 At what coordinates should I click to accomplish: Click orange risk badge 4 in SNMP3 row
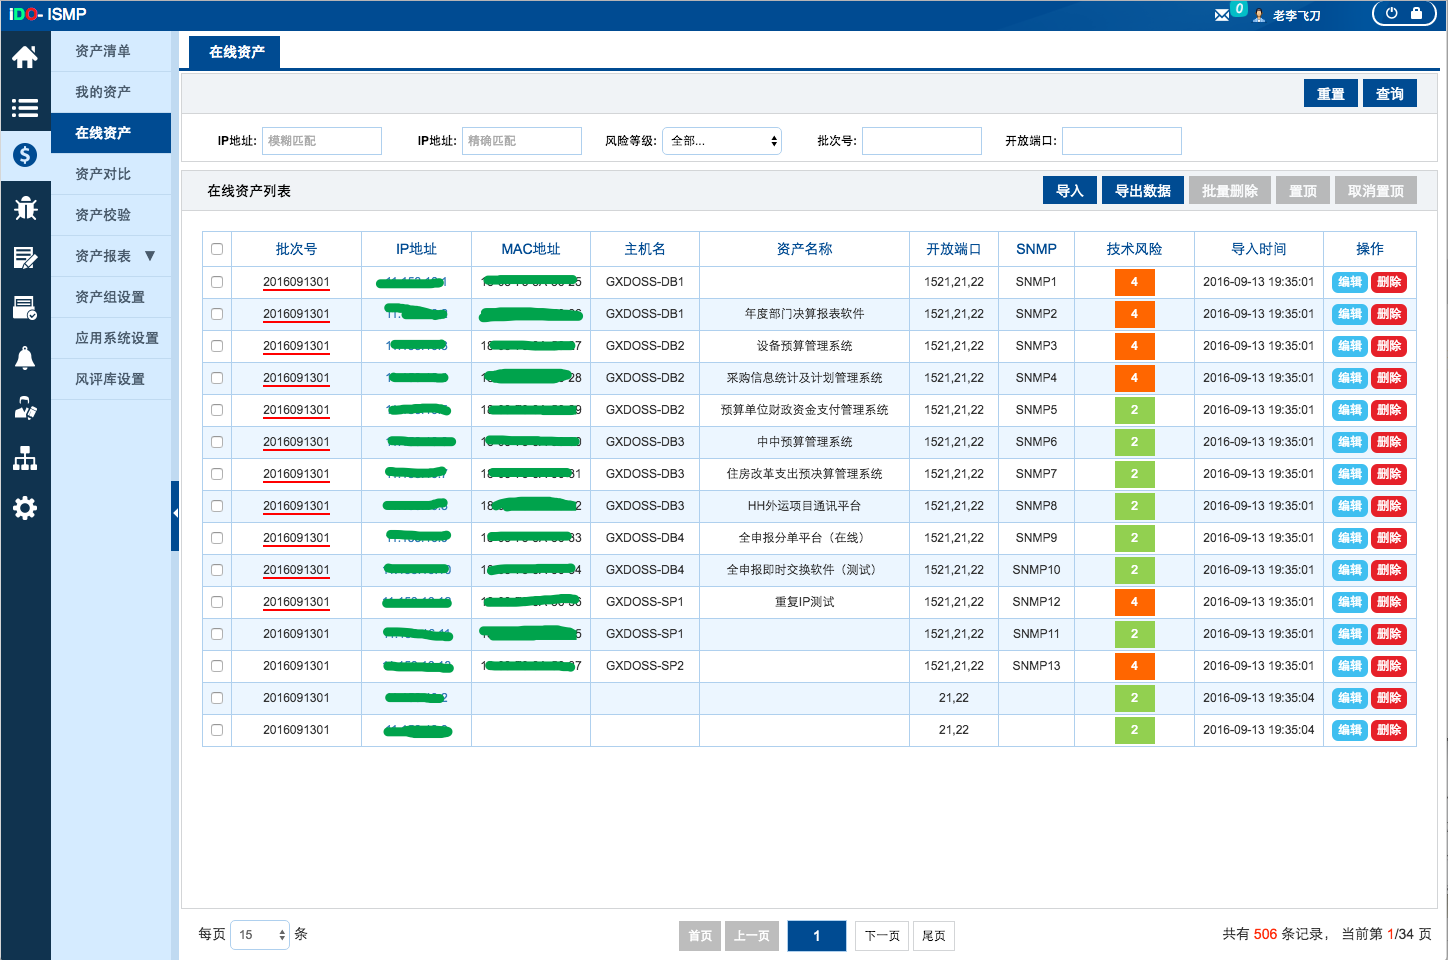(1134, 346)
